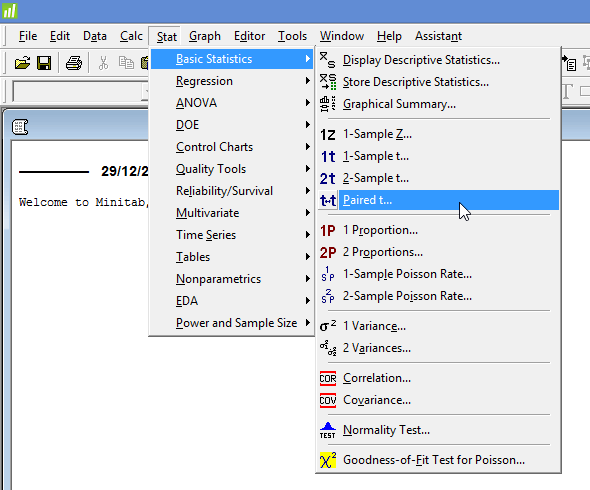
Task: Click the toolbar combo box field
Action: (80, 91)
